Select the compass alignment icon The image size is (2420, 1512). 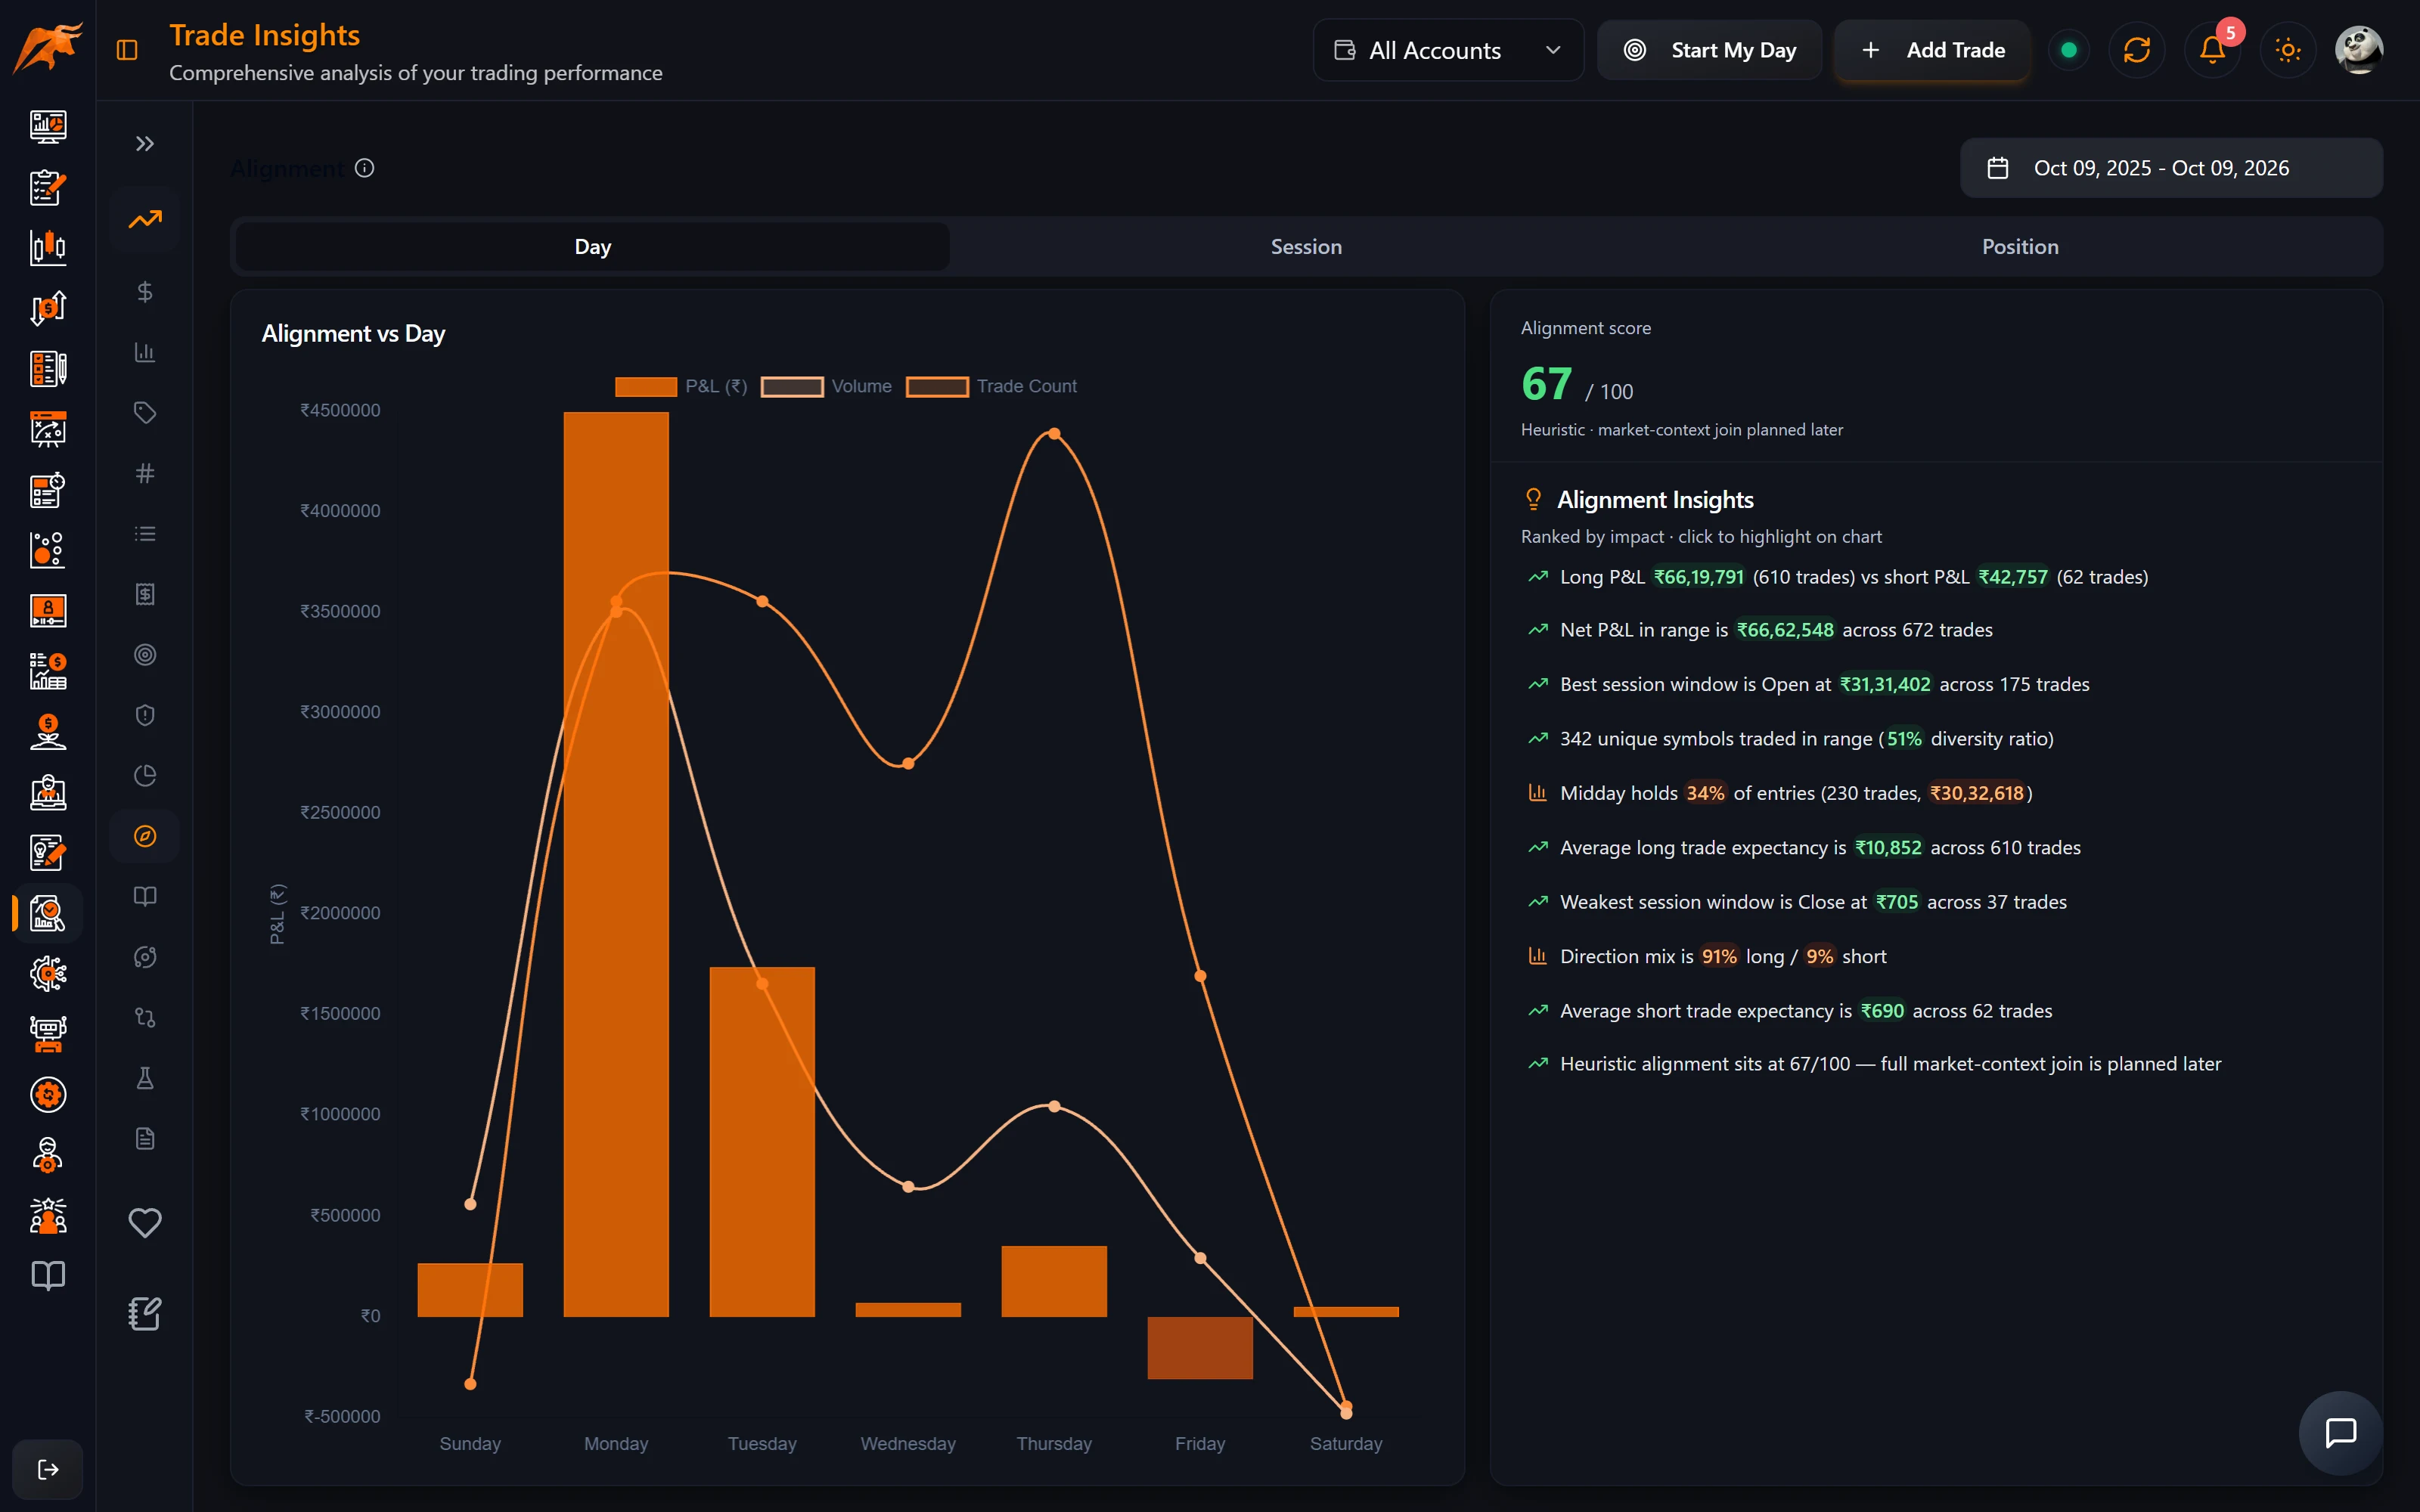point(145,836)
